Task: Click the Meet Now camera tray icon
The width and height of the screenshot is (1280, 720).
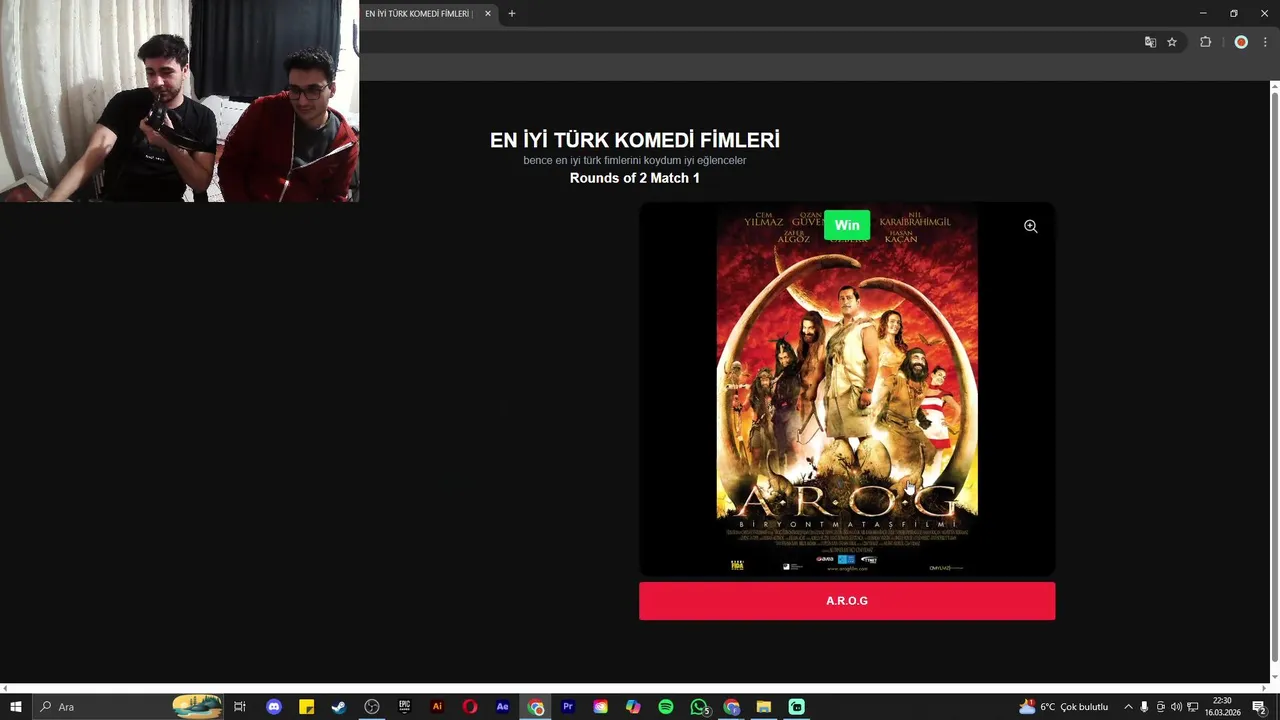Action: tap(1160, 707)
